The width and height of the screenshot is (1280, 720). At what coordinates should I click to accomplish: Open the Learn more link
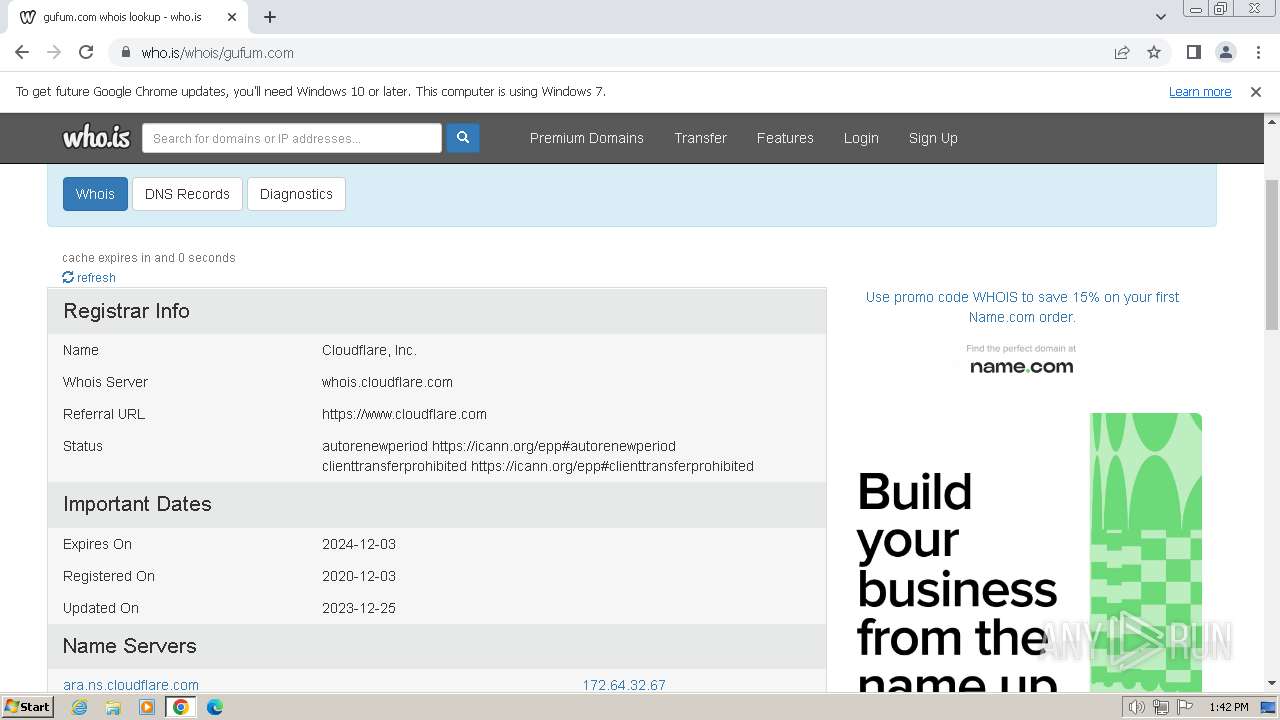tap(1200, 92)
